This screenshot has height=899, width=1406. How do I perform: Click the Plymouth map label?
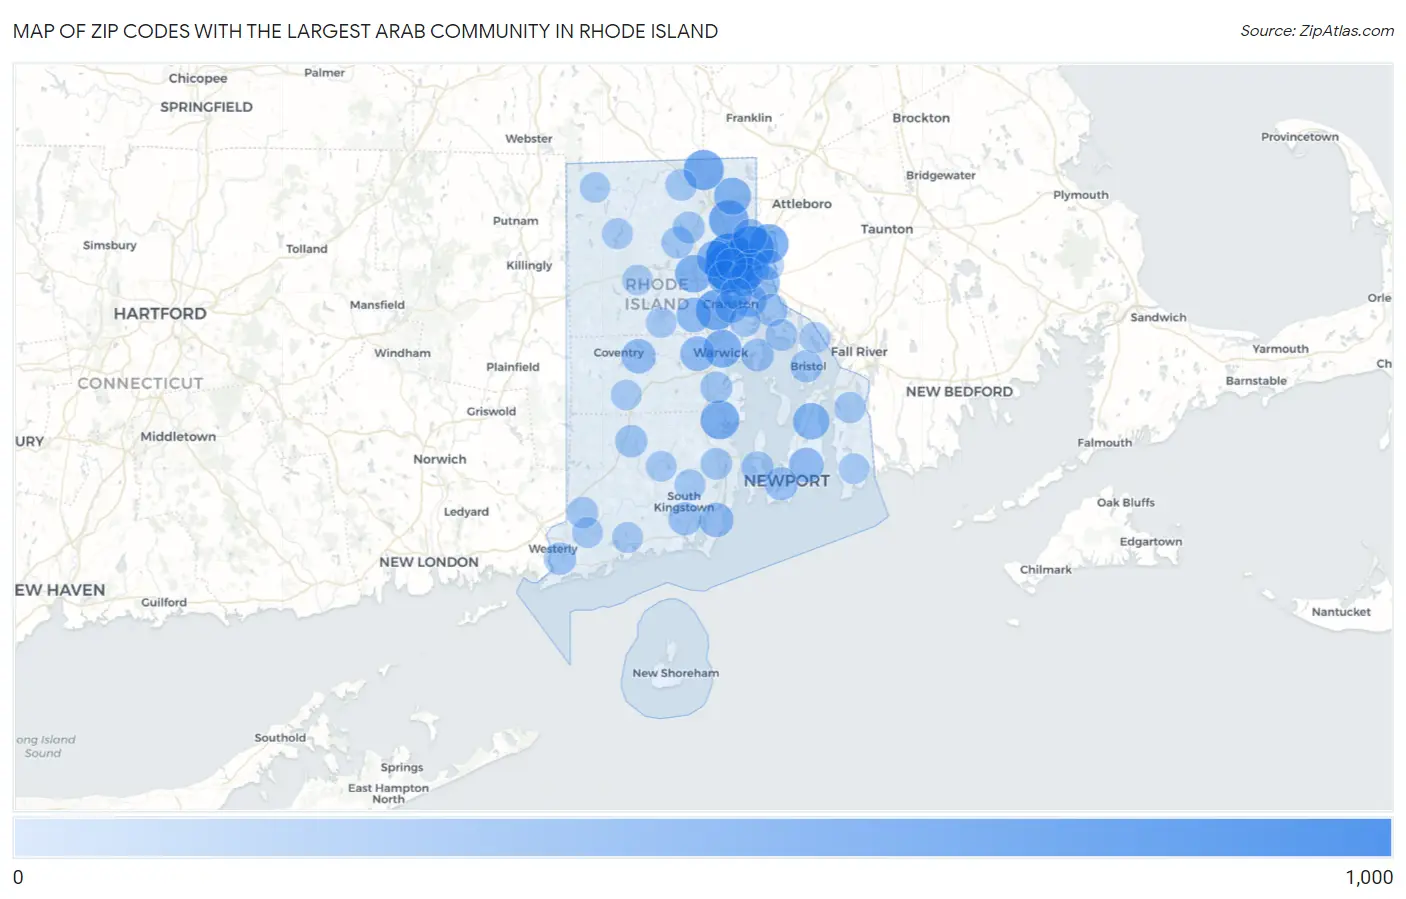(x=1080, y=195)
